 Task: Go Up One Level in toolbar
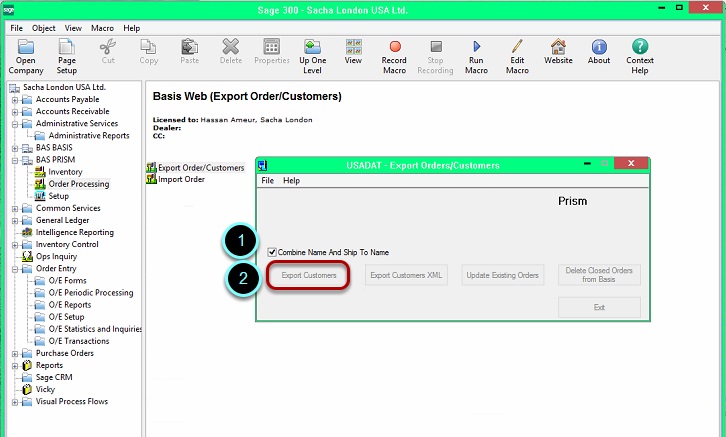click(313, 47)
